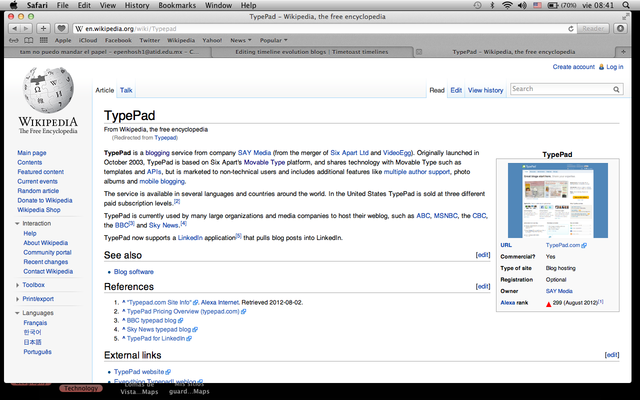Click the Create account link
Image resolution: width=640 pixels, height=400 pixels.
pyautogui.click(x=573, y=67)
